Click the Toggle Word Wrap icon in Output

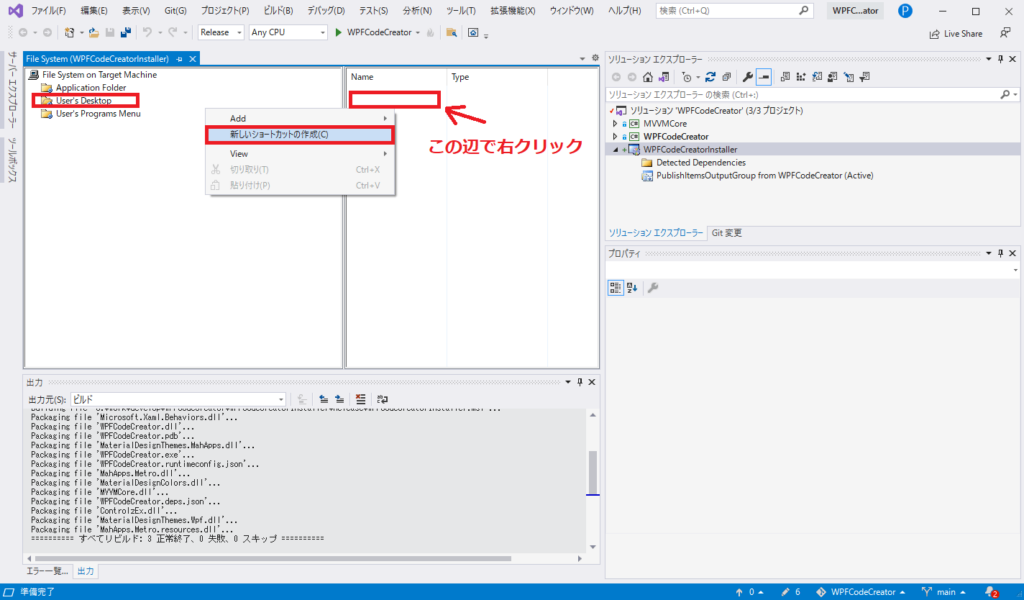[383, 399]
